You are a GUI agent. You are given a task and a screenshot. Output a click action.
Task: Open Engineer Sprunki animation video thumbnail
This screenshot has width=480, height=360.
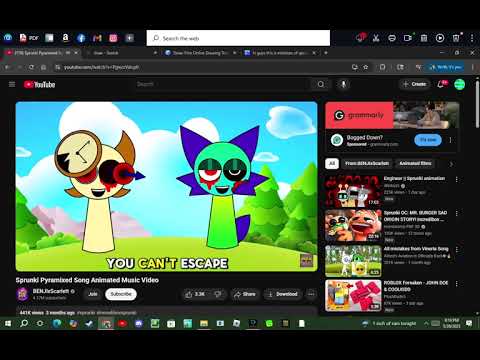(x=353, y=191)
